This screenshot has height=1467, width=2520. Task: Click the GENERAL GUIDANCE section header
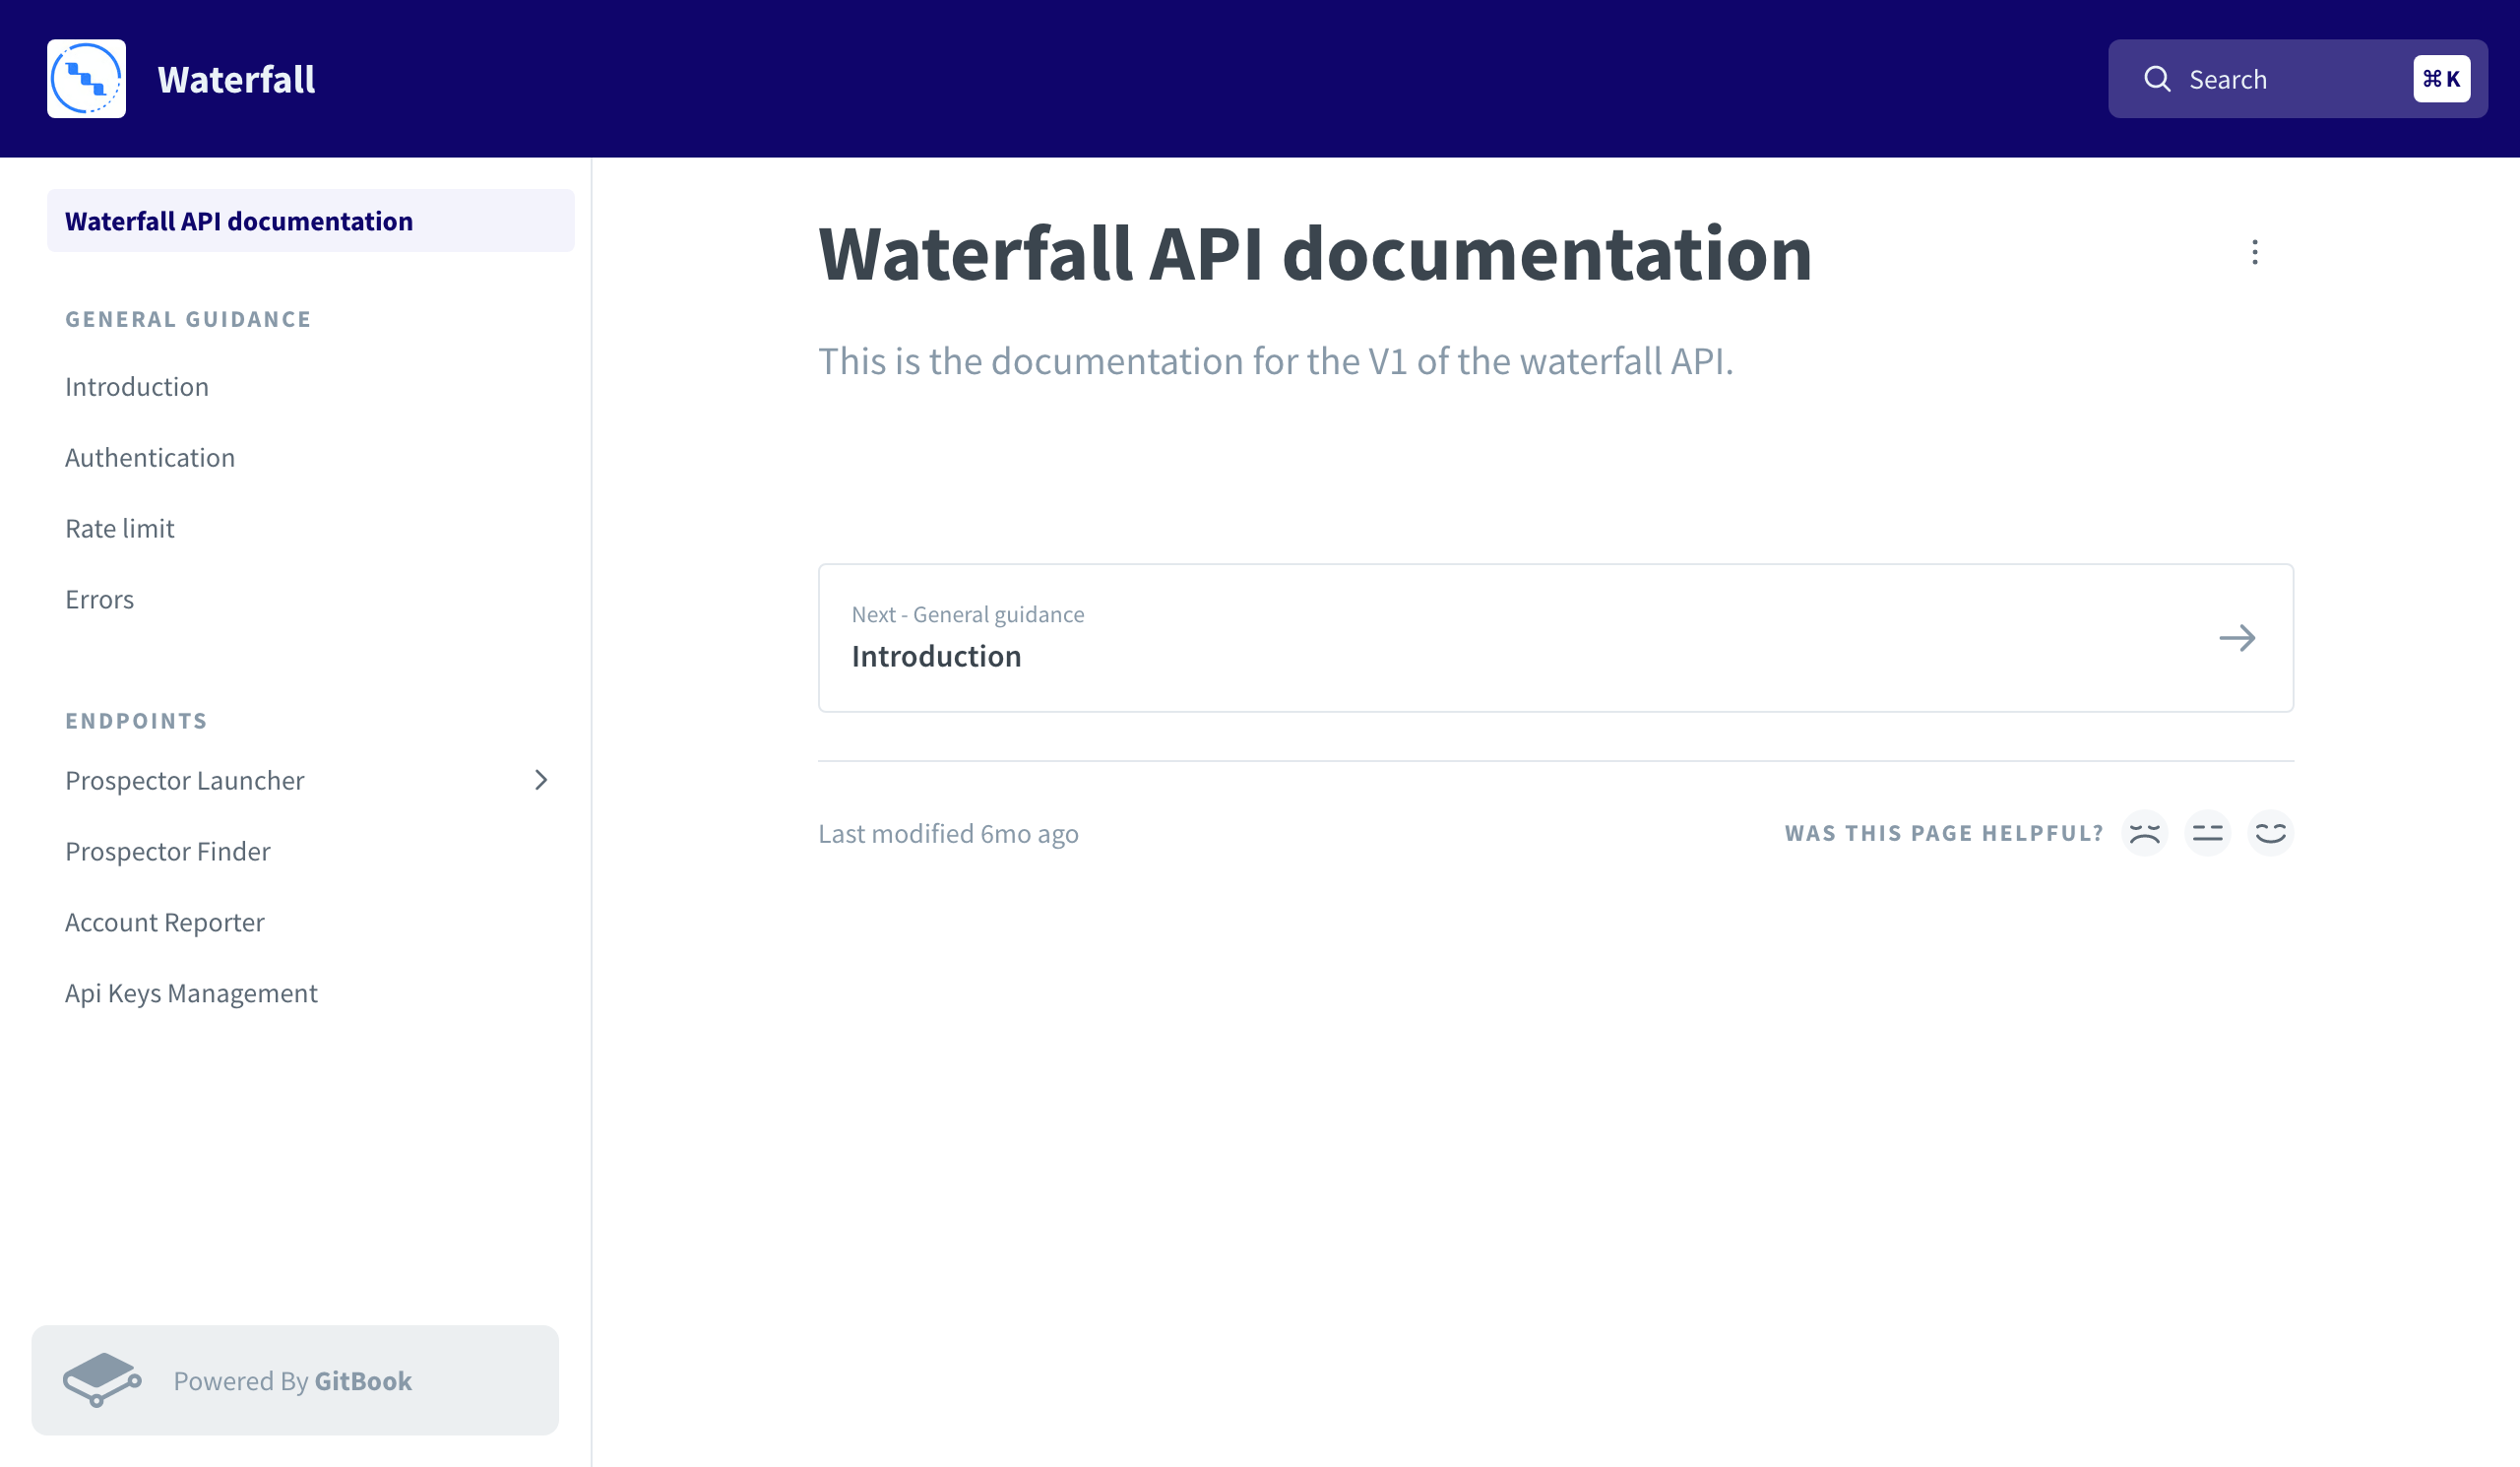[x=188, y=319]
